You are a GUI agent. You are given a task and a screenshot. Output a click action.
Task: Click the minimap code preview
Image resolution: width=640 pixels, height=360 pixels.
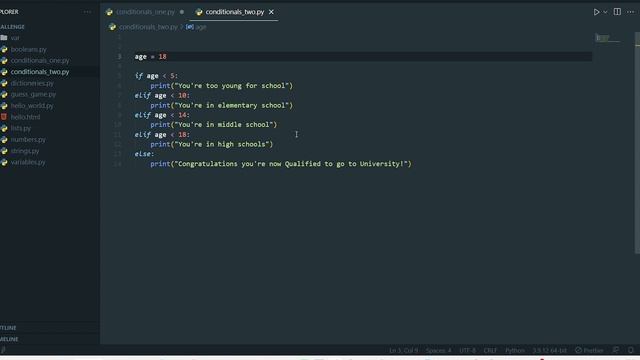pos(607,38)
